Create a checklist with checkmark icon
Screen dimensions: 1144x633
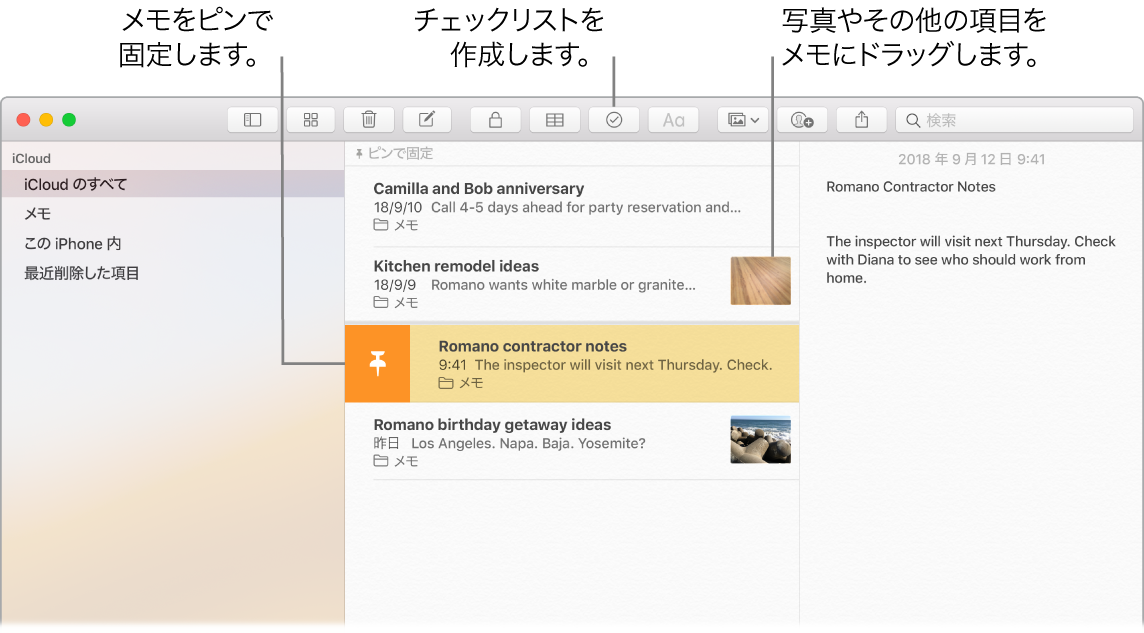coord(614,120)
